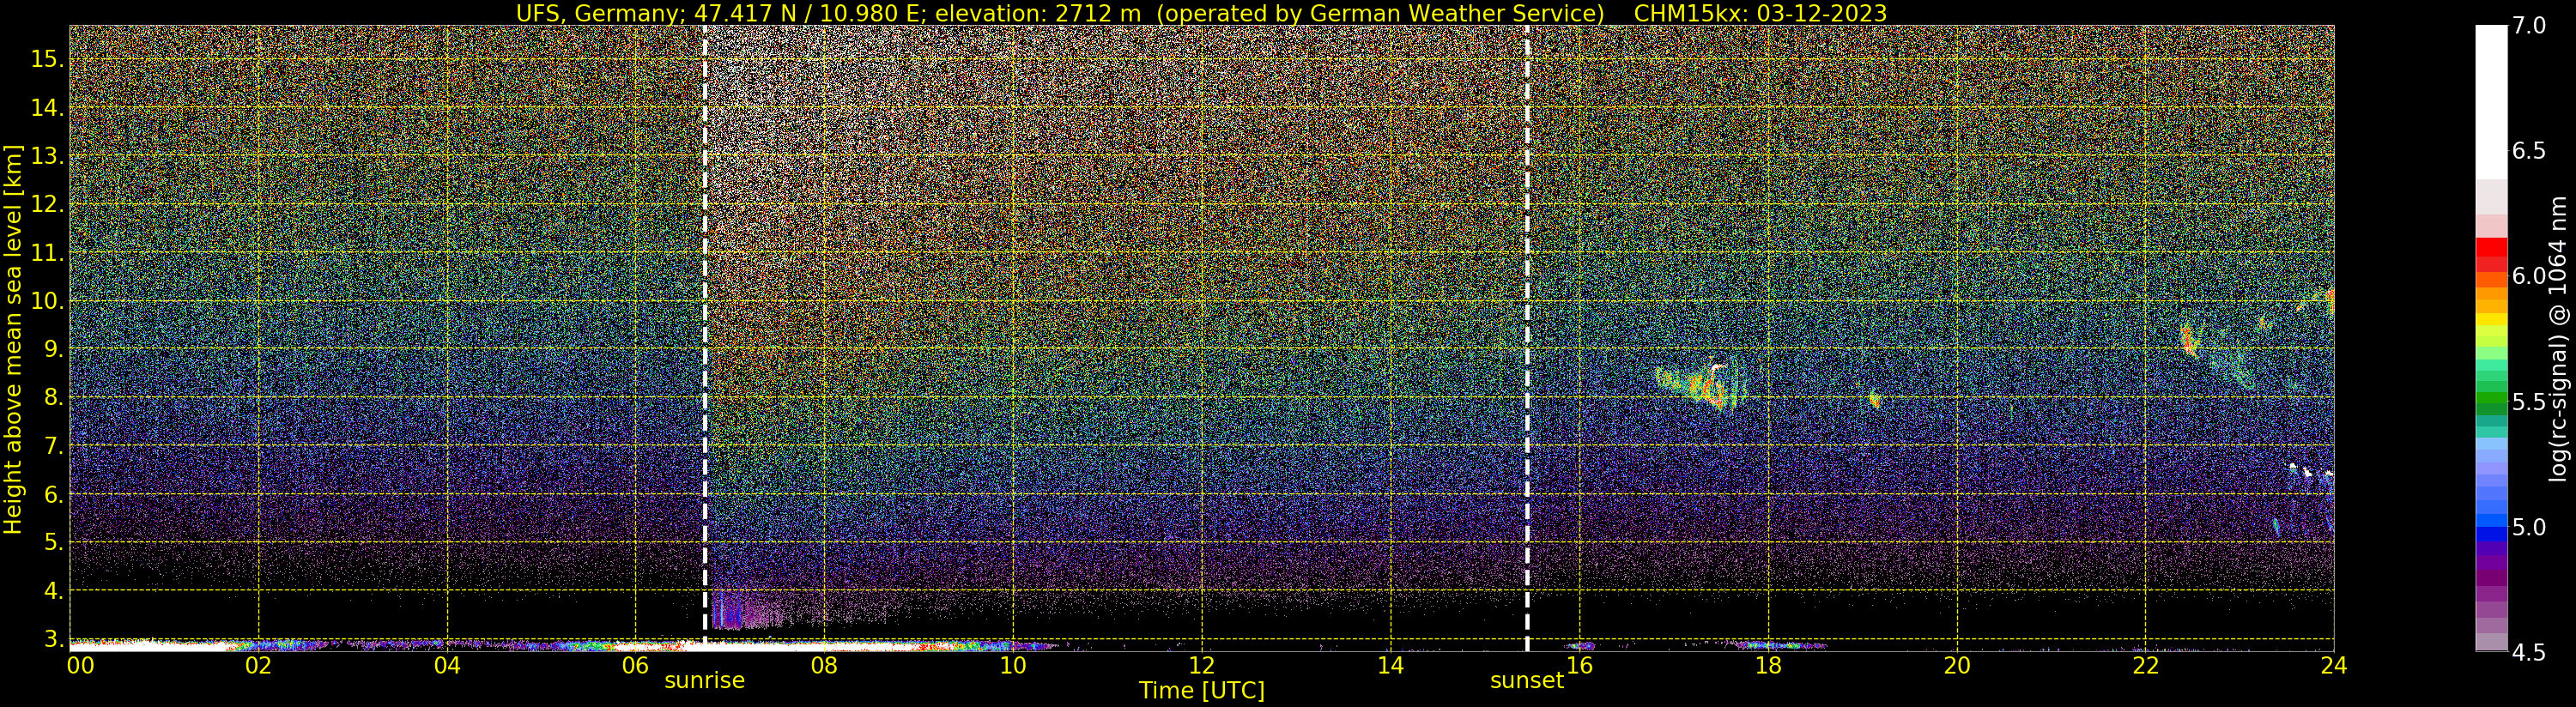Click the '5.' km height axis label
The width and height of the screenshot is (2576, 707).
coord(53,542)
